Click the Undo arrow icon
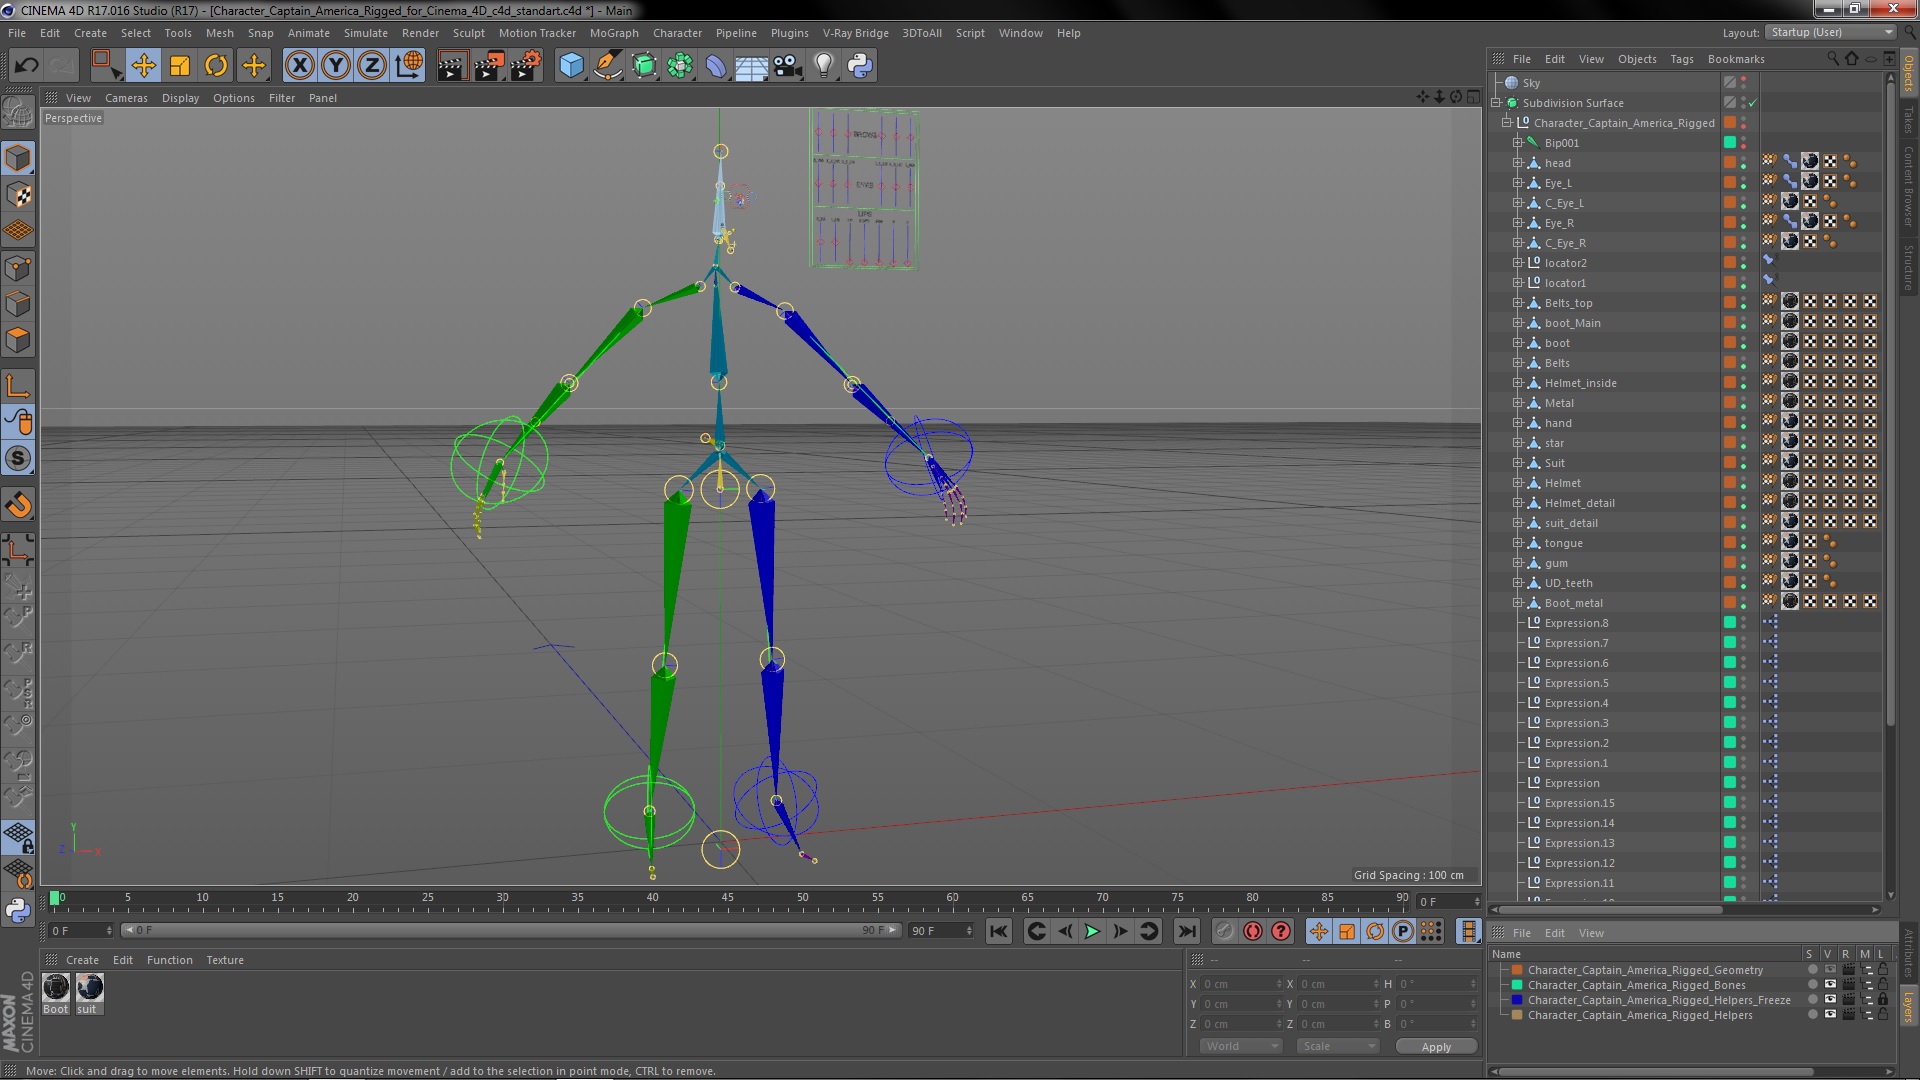 coord(26,66)
